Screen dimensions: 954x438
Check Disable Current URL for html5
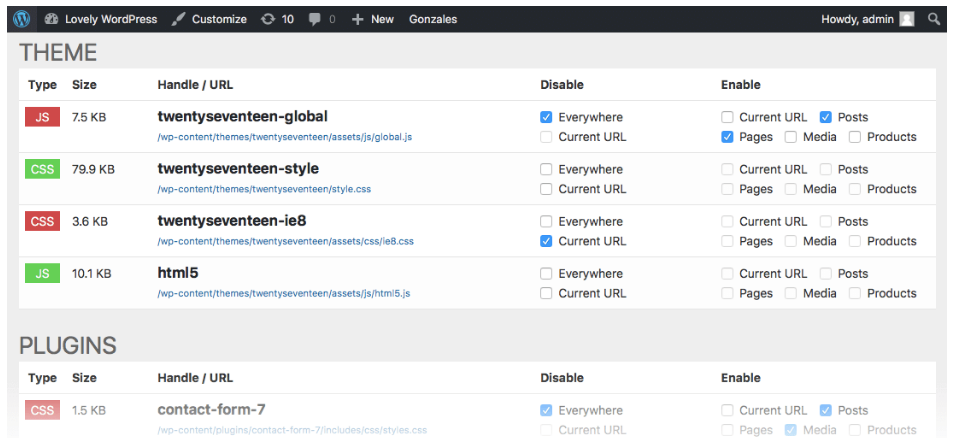coord(546,293)
